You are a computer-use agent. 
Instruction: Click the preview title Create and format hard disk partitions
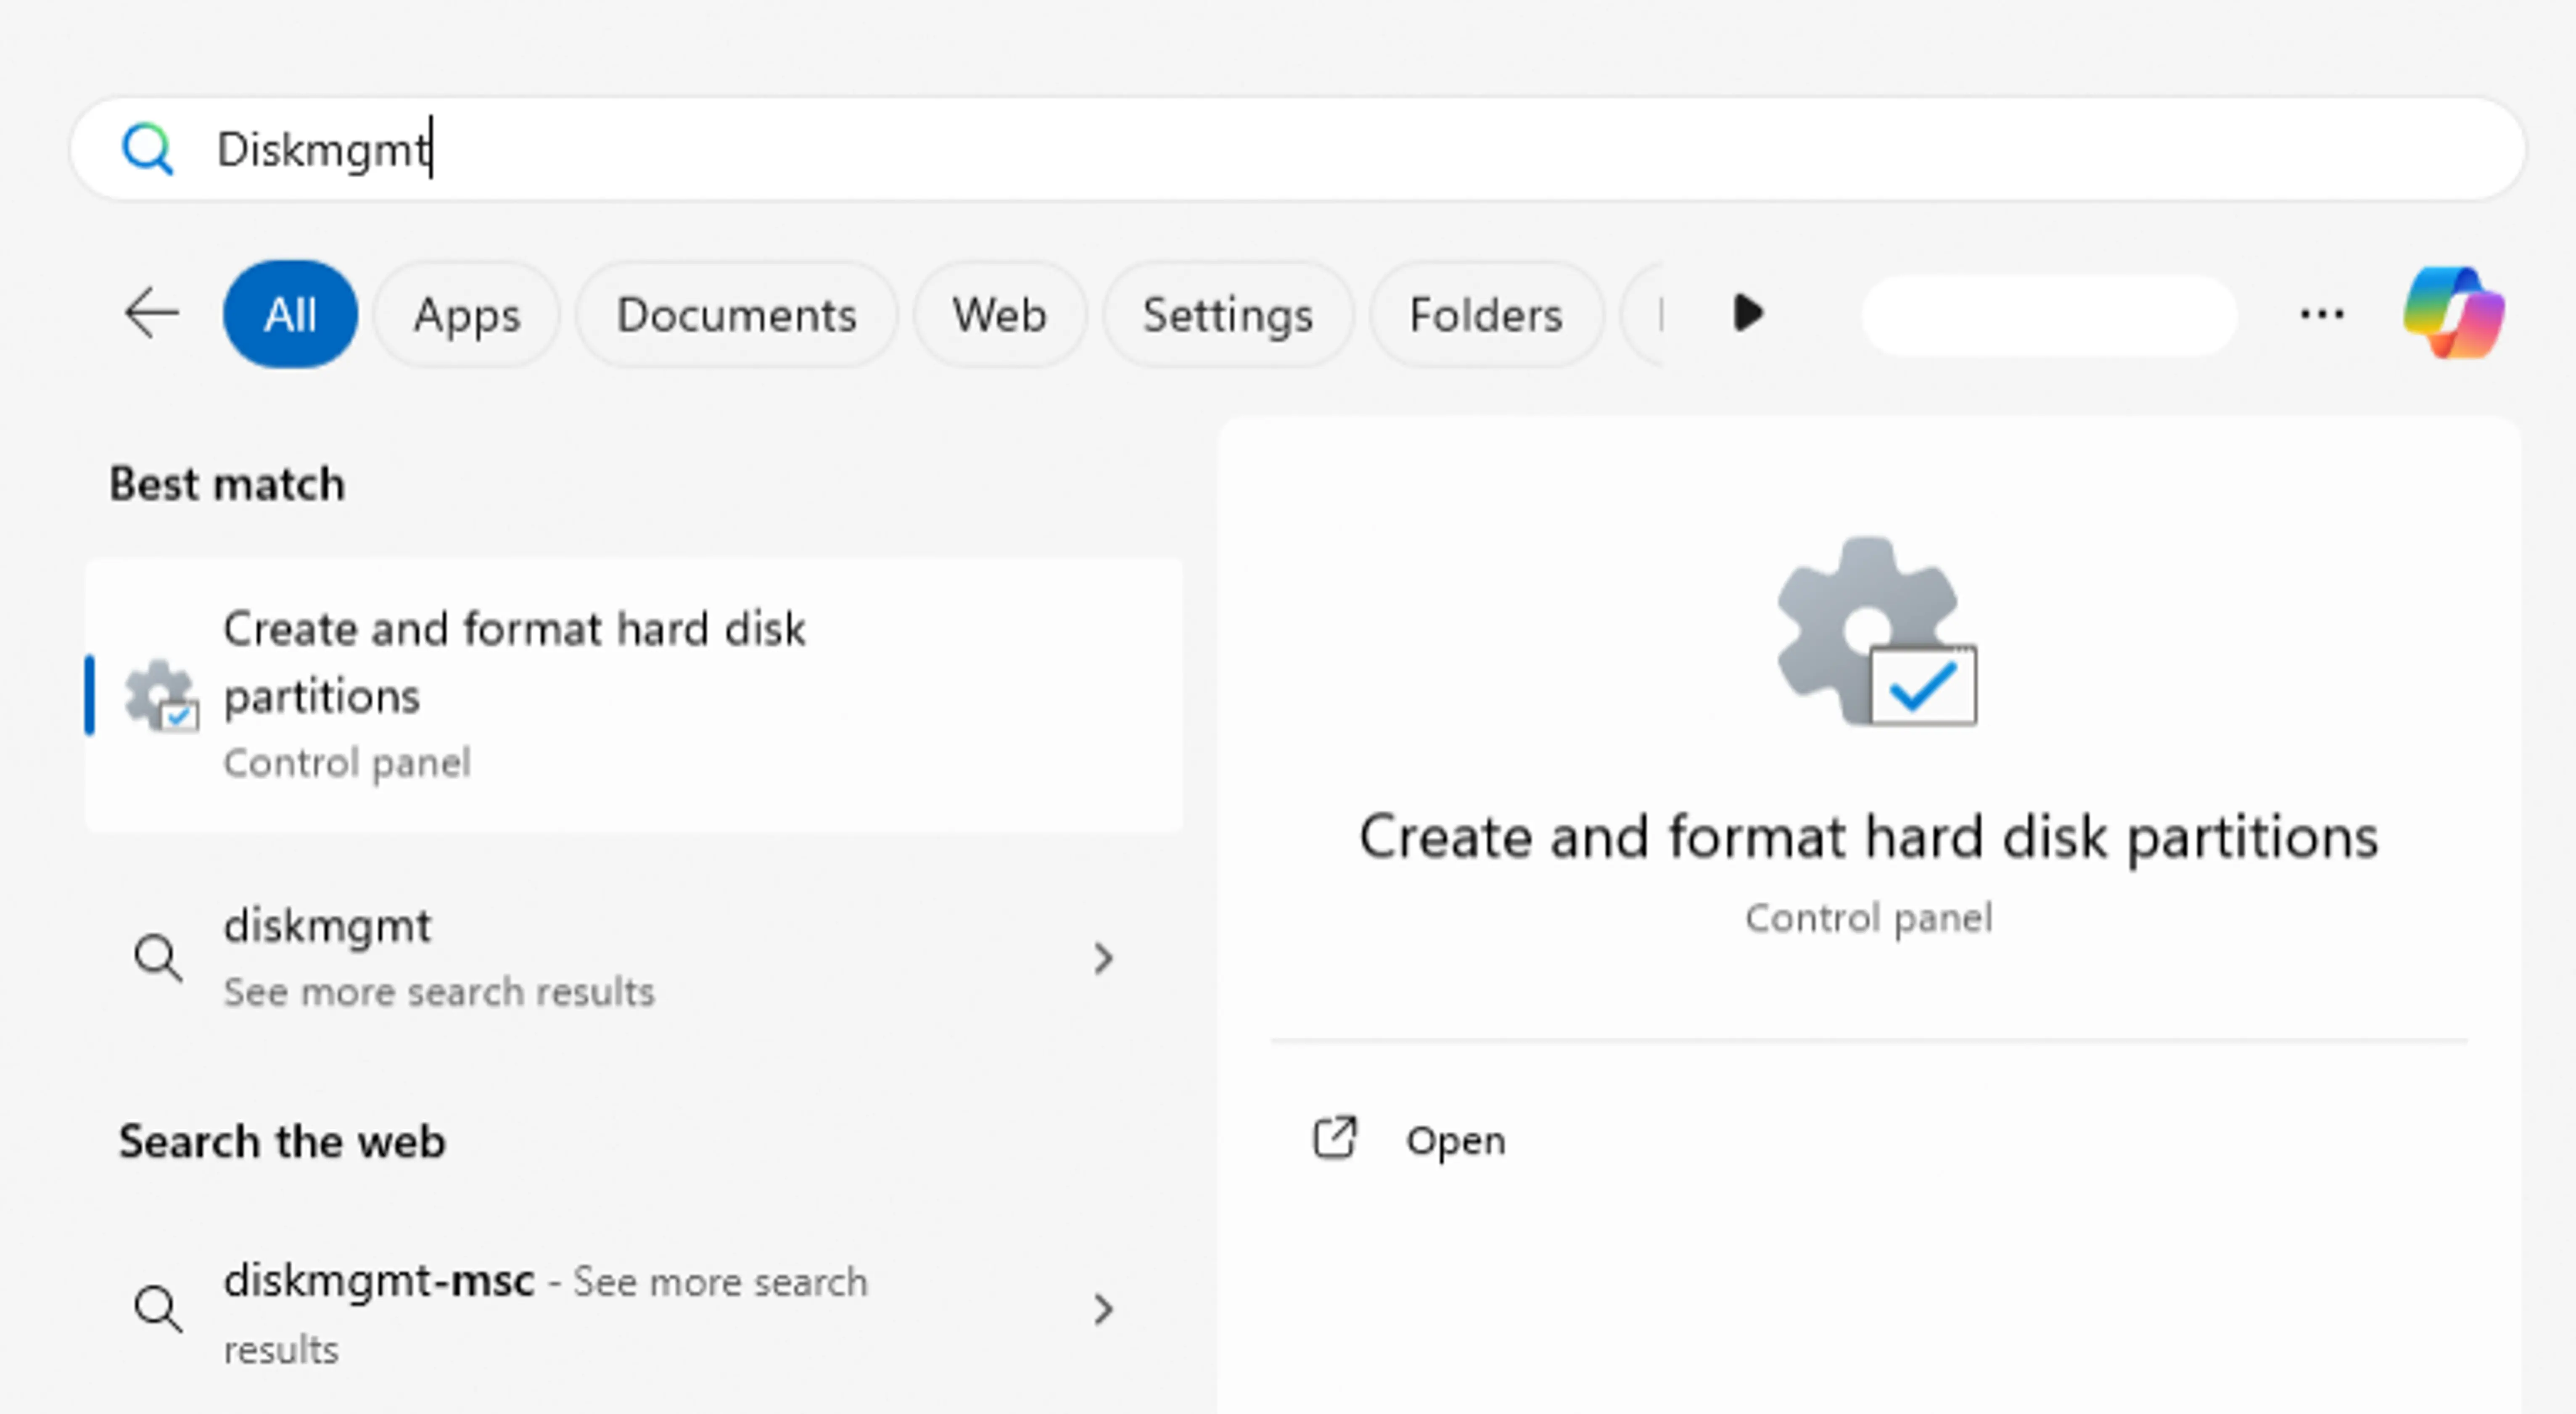[x=1868, y=836]
